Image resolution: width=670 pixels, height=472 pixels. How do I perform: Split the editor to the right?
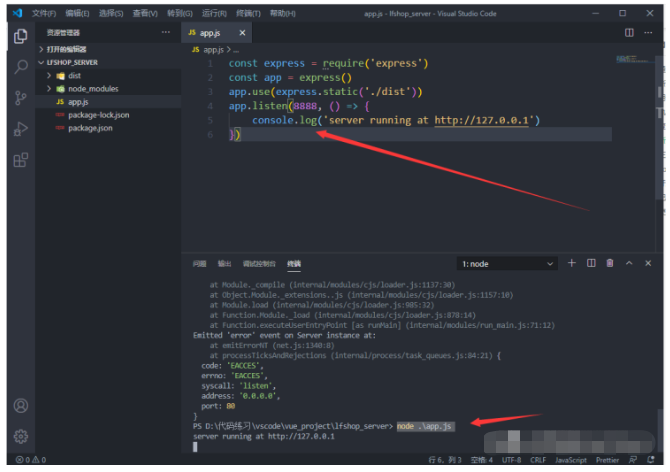629,33
